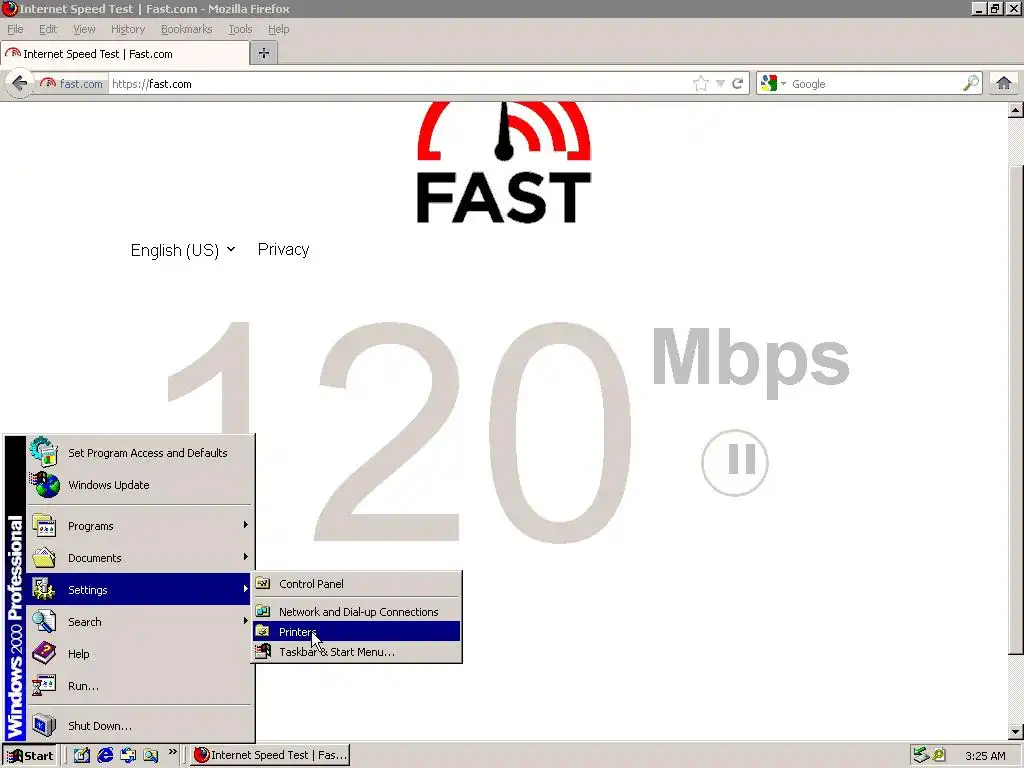Open the Privacy link
The image size is (1024, 768).
[x=283, y=249]
